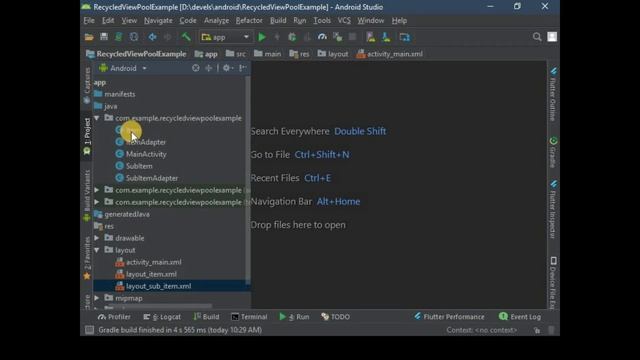Open the AVD Manager icon
640x360 pixels.
coord(371,37)
